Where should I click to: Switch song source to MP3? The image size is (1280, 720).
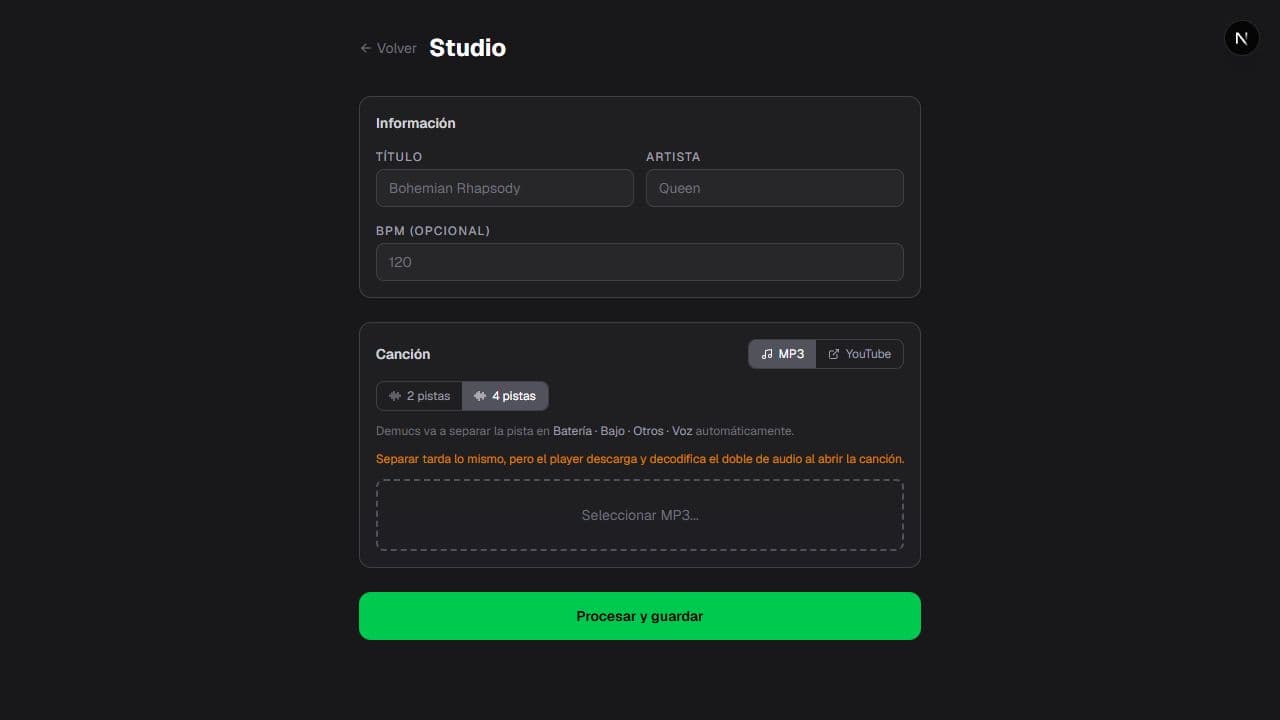(782, 354)
